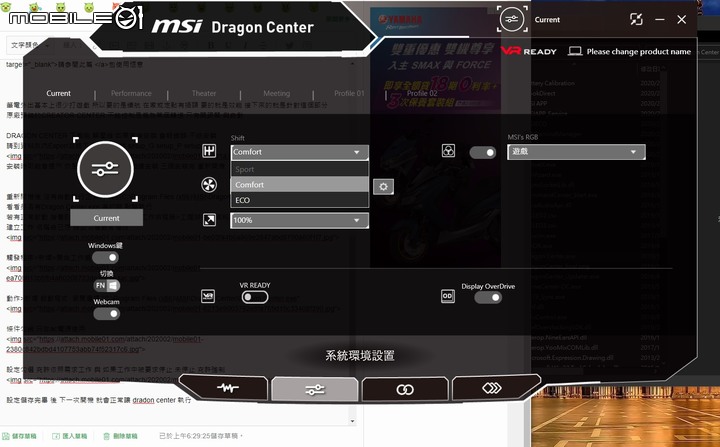Click 匯入草稿 in the browser editor
This screenshot has height=447, width=720.
pyautogui.click(x=75, y=436)
